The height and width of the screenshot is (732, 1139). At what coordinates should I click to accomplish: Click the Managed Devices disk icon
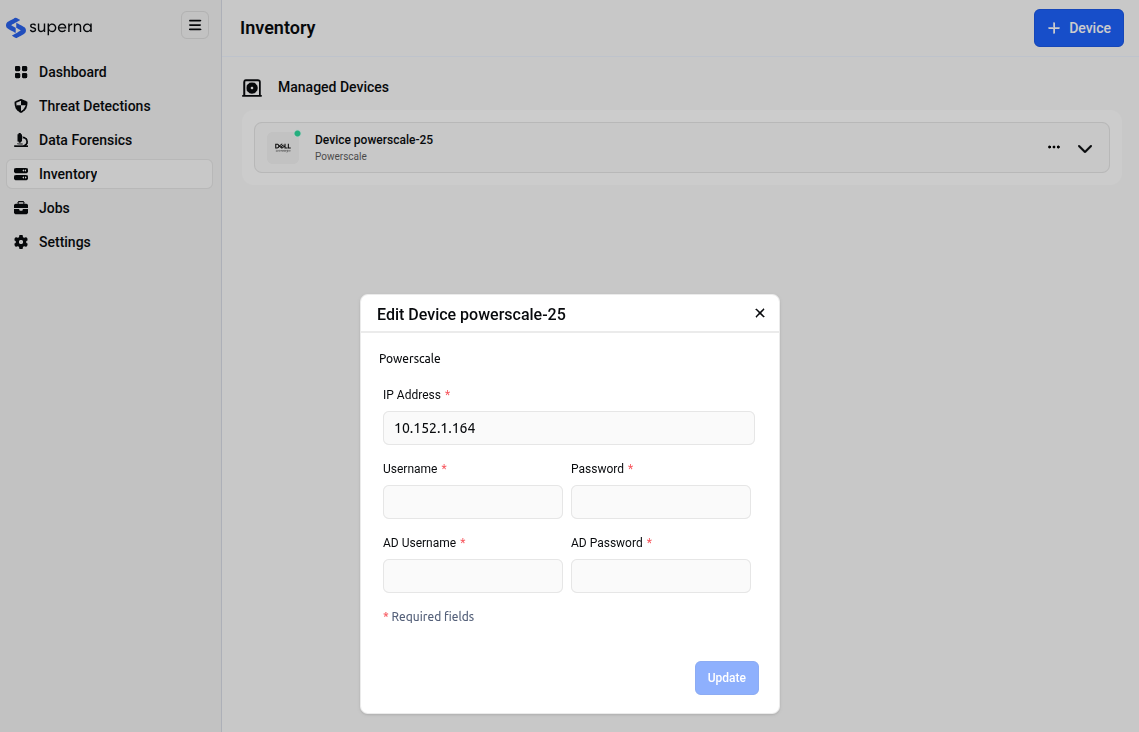click(x=253, y=88)
